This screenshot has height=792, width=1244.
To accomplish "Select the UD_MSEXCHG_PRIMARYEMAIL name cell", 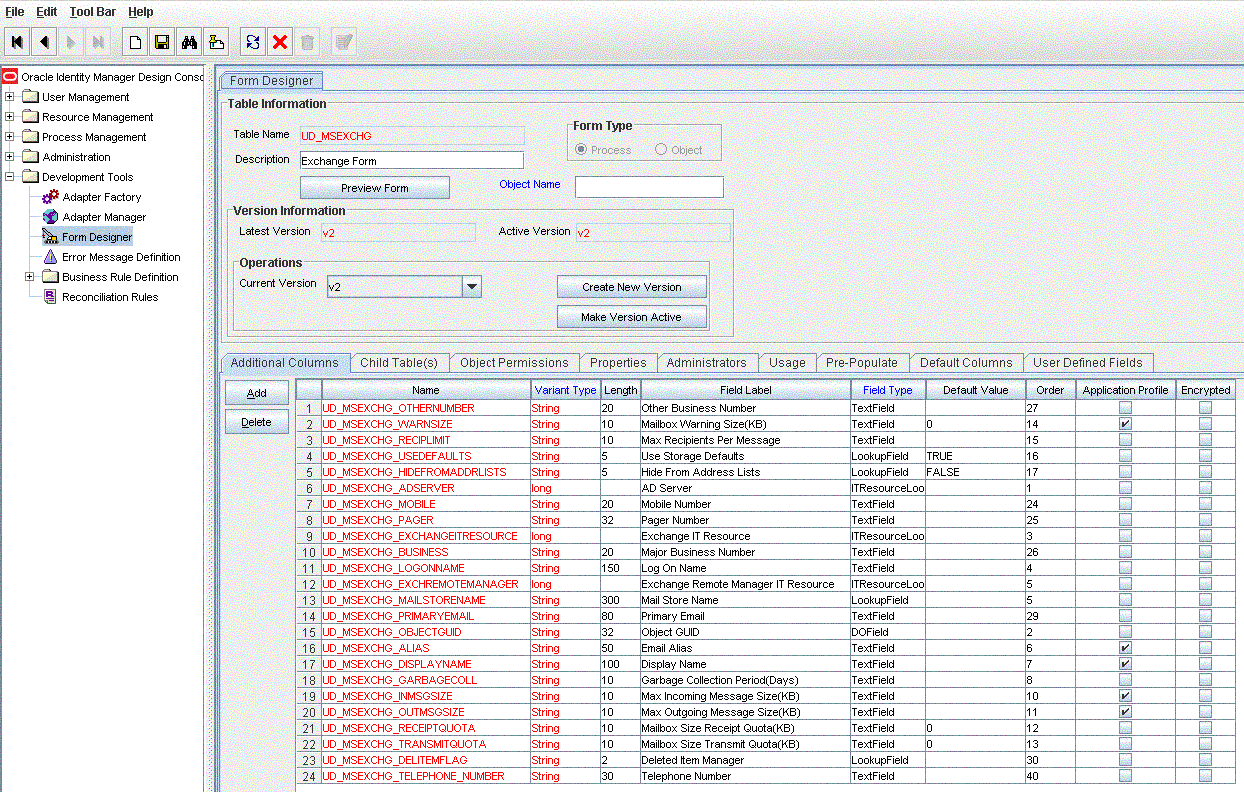I will point(426,616).
